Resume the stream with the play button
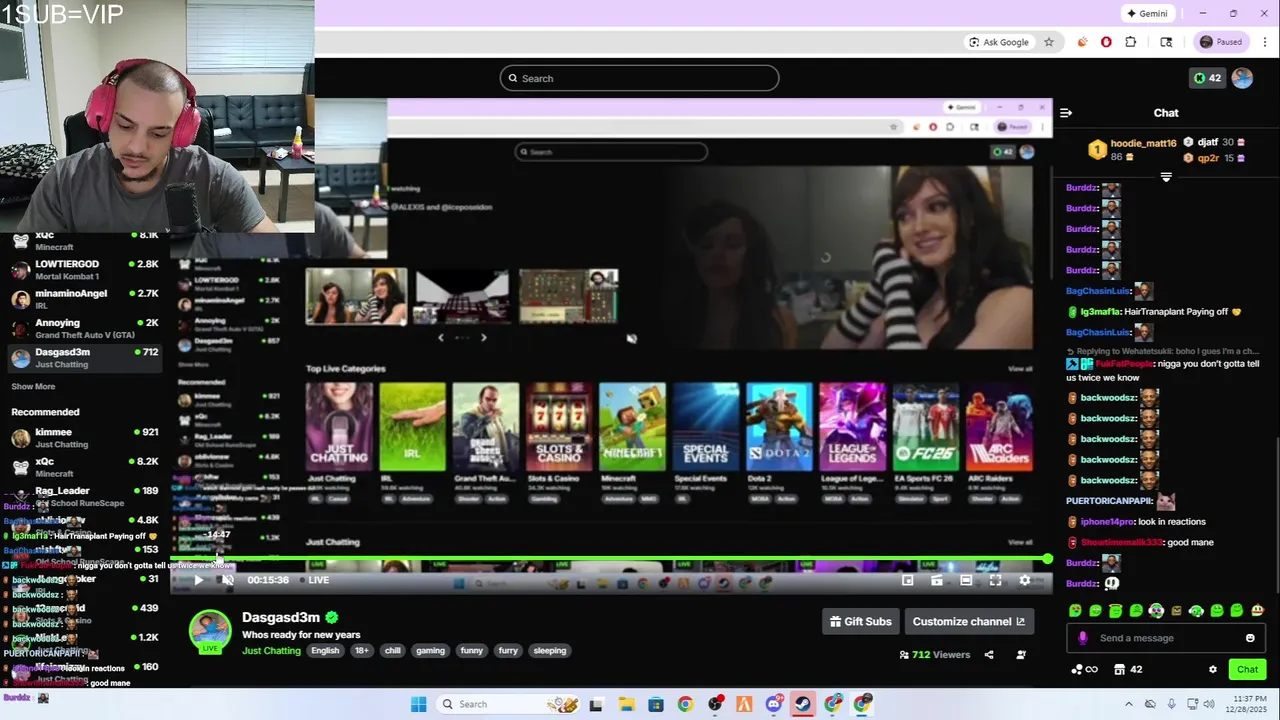This screenshot has height=720, width=1280. point(198,580)
